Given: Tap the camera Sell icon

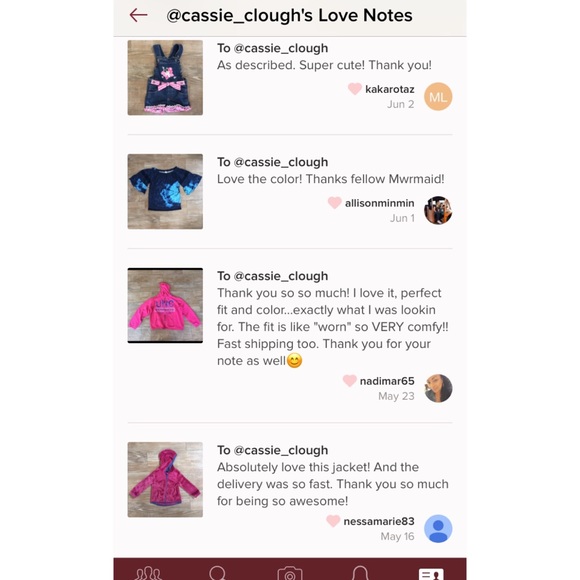Looking at the screenshot, I should point(290,573).
